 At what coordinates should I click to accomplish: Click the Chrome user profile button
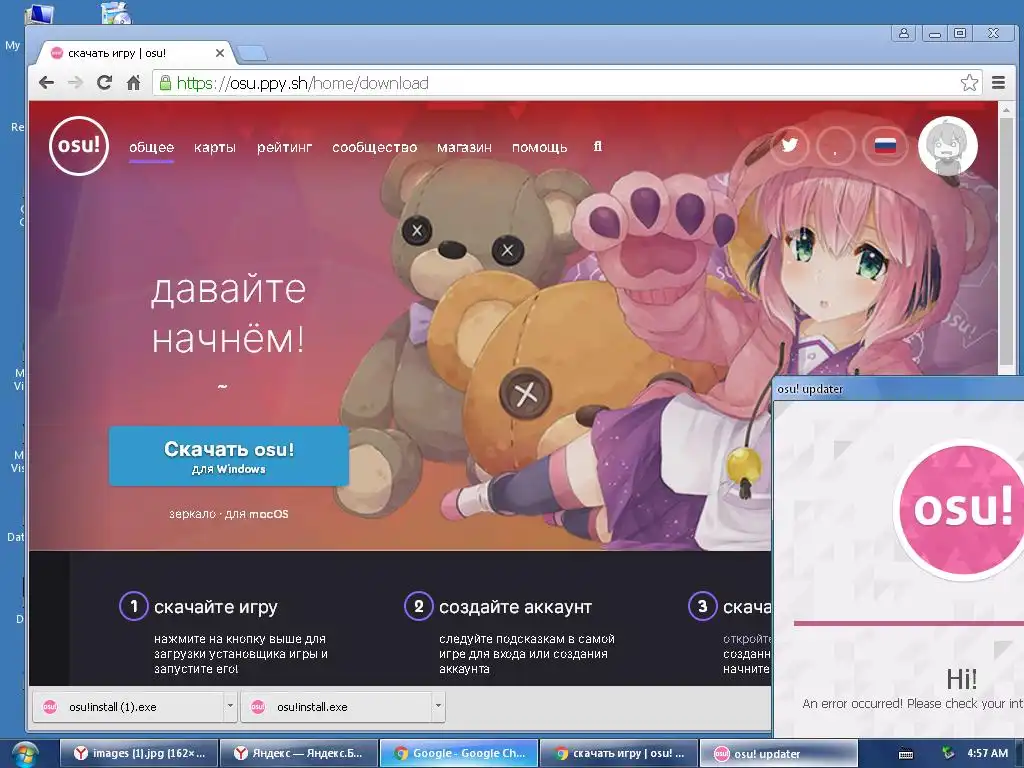click(x=904, y=33)
